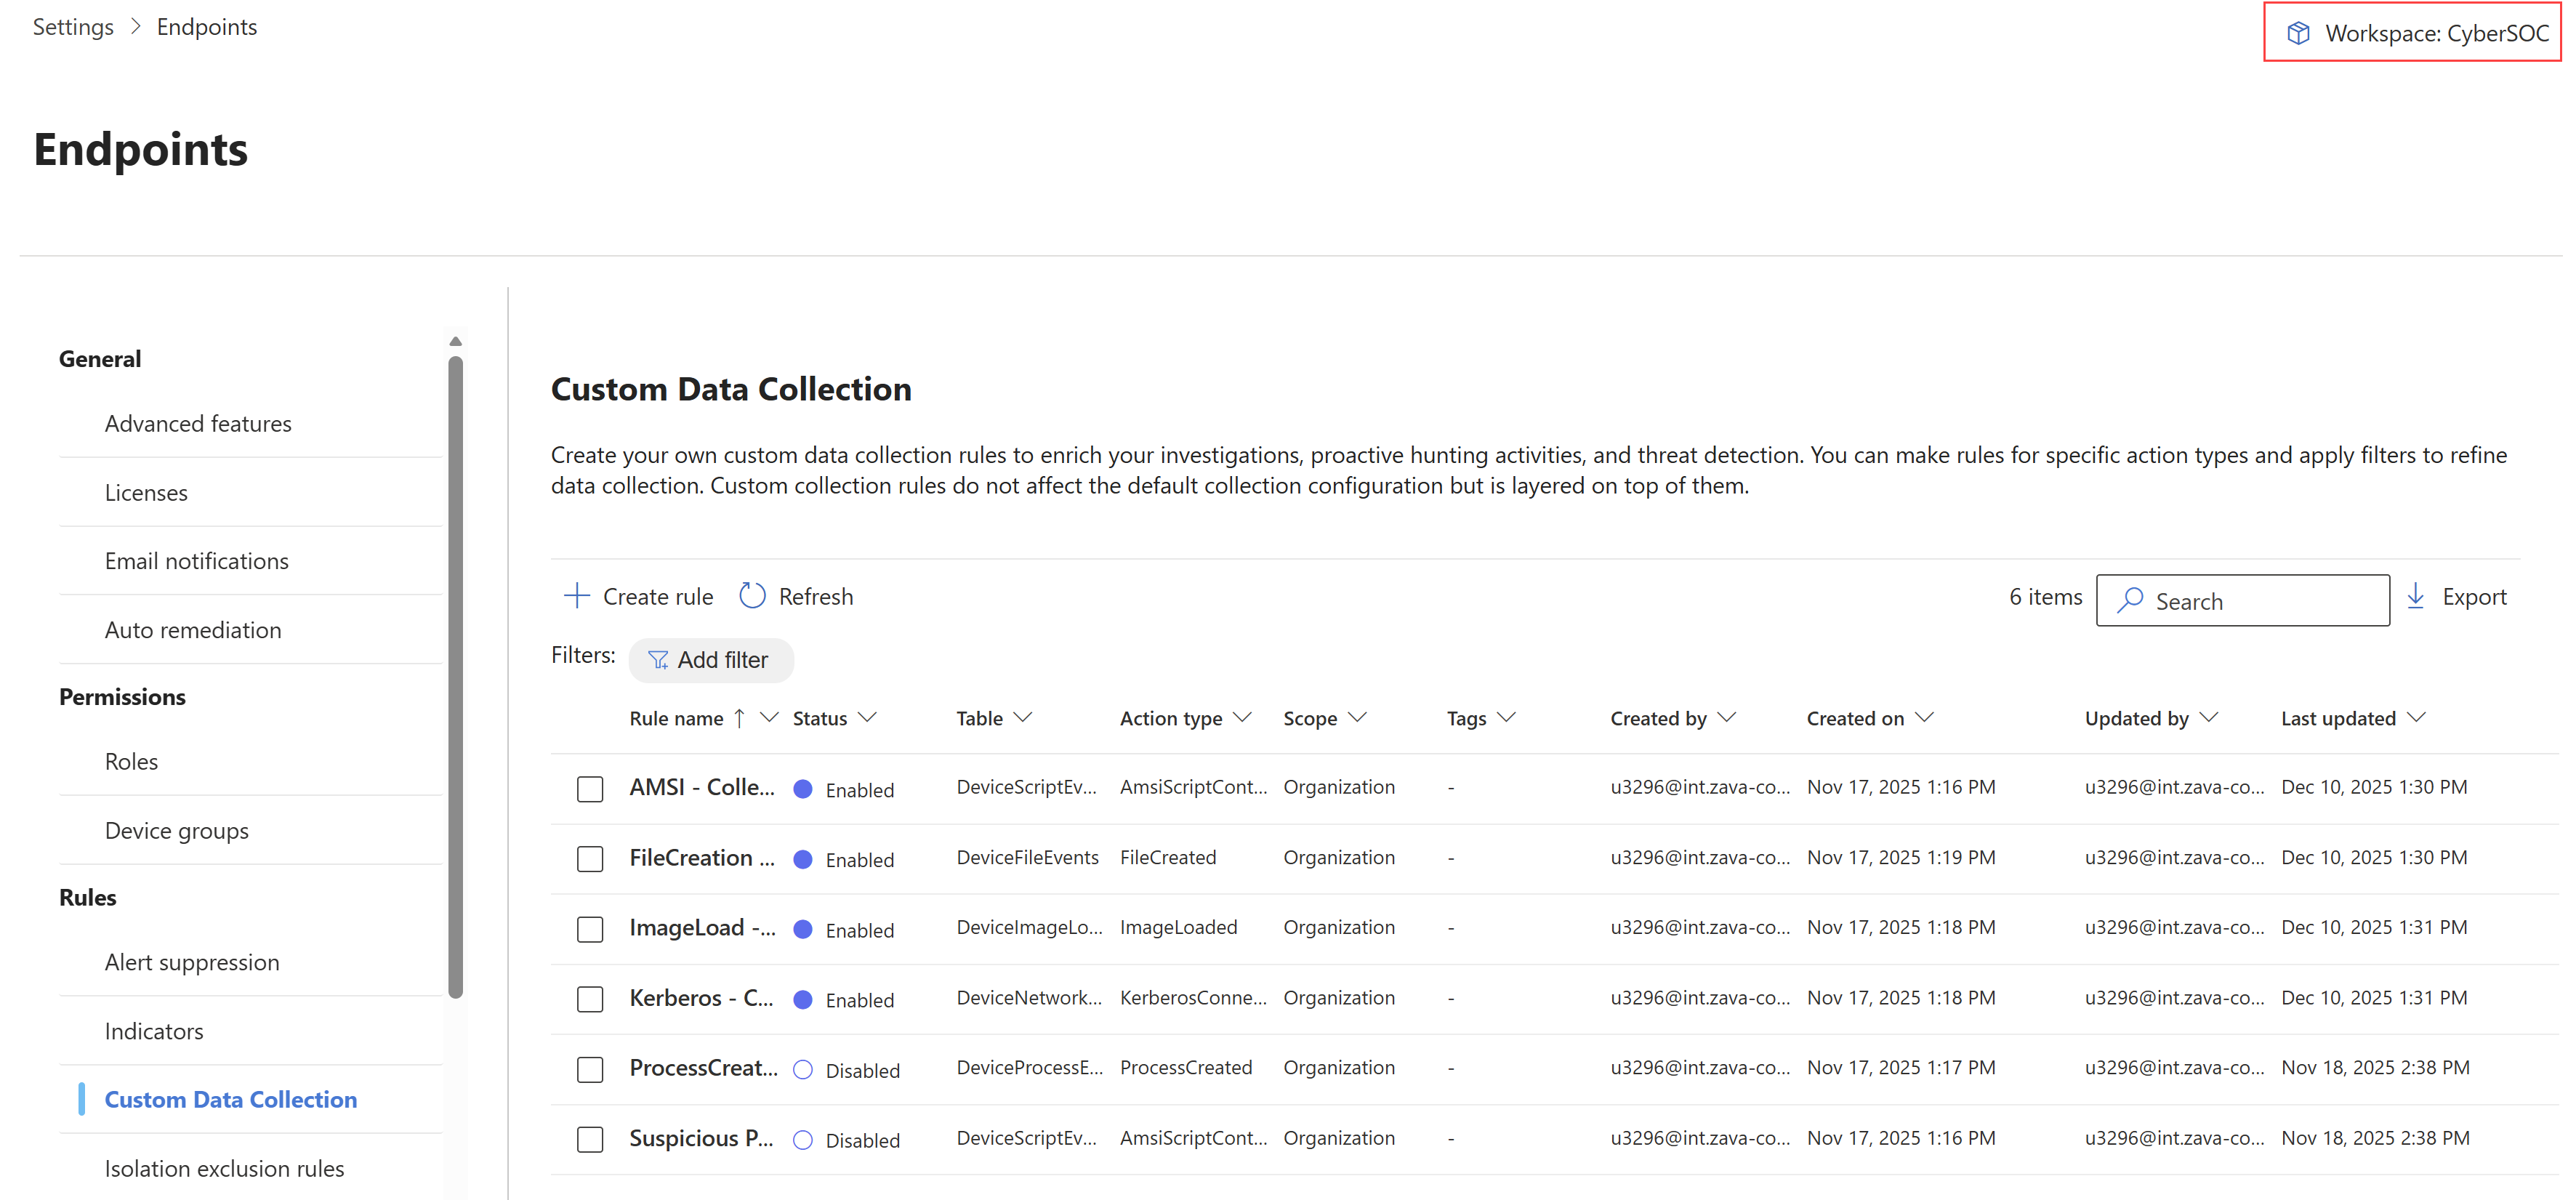Open Alert suppression rules

coord(192,962)
